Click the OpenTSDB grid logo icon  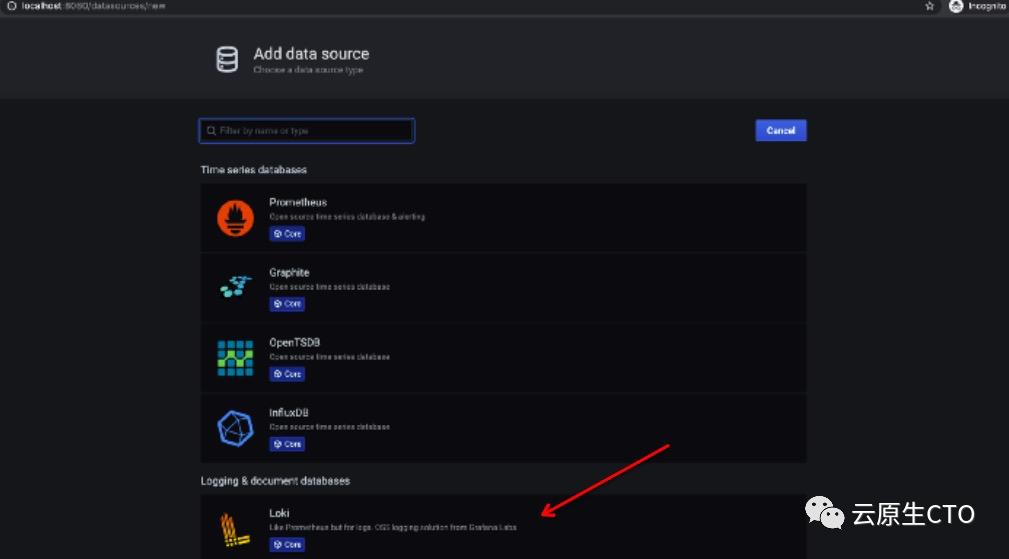pos(236,358)
